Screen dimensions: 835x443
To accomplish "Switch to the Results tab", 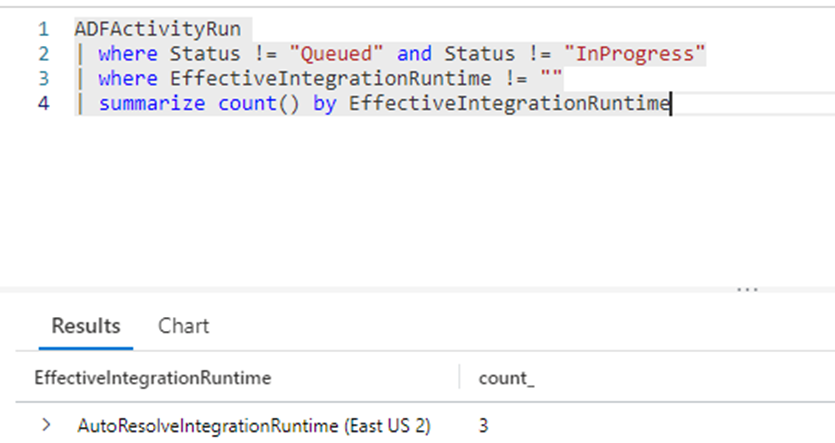I will point(86,326).
